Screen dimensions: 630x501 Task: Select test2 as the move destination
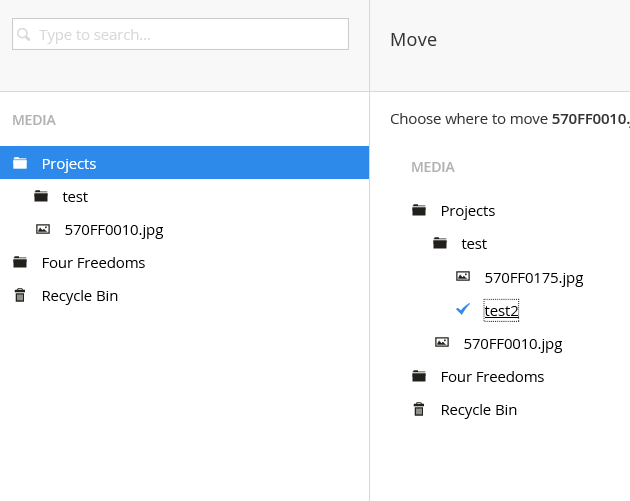[x=502, y=311]
